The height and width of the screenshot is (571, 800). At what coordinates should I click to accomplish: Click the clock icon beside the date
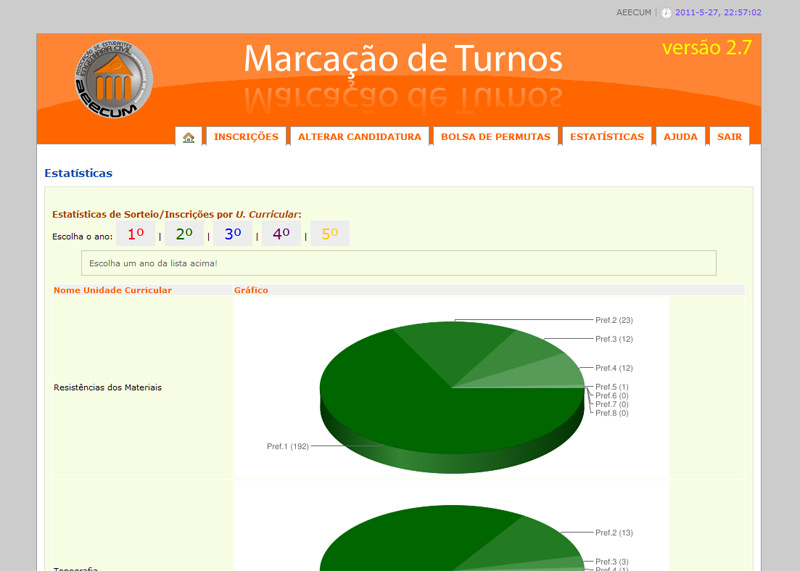click(666, 13)
